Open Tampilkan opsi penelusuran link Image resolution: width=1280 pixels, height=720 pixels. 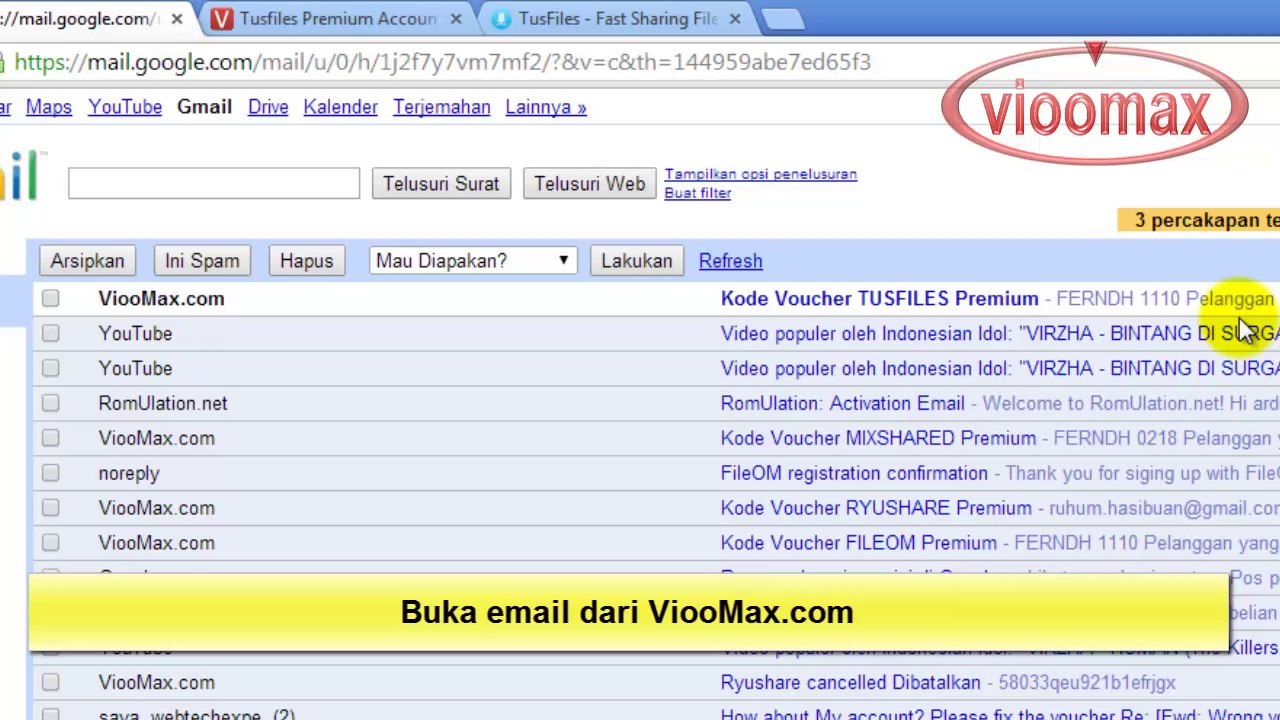(761, 174)
